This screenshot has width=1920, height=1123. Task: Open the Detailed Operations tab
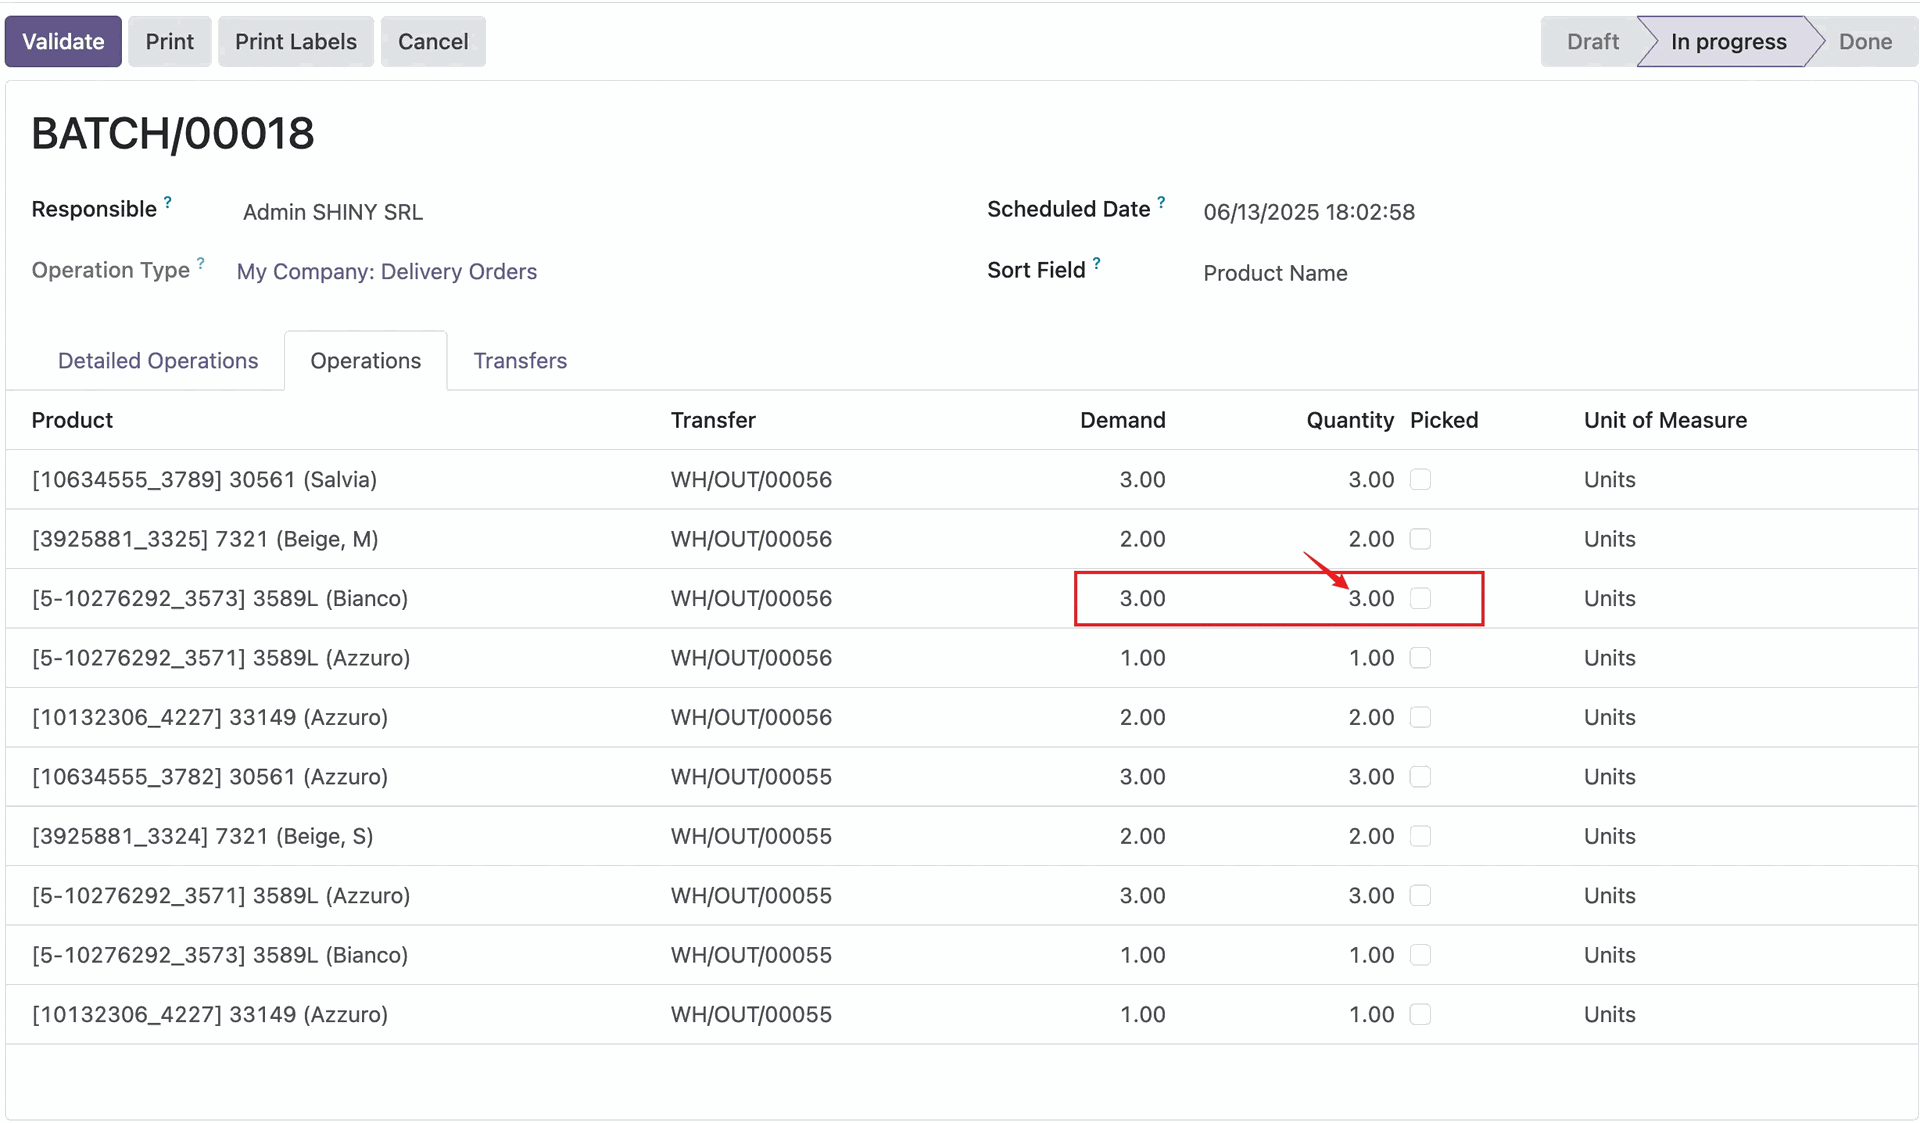pyautogui.click(x=158, y=361)
